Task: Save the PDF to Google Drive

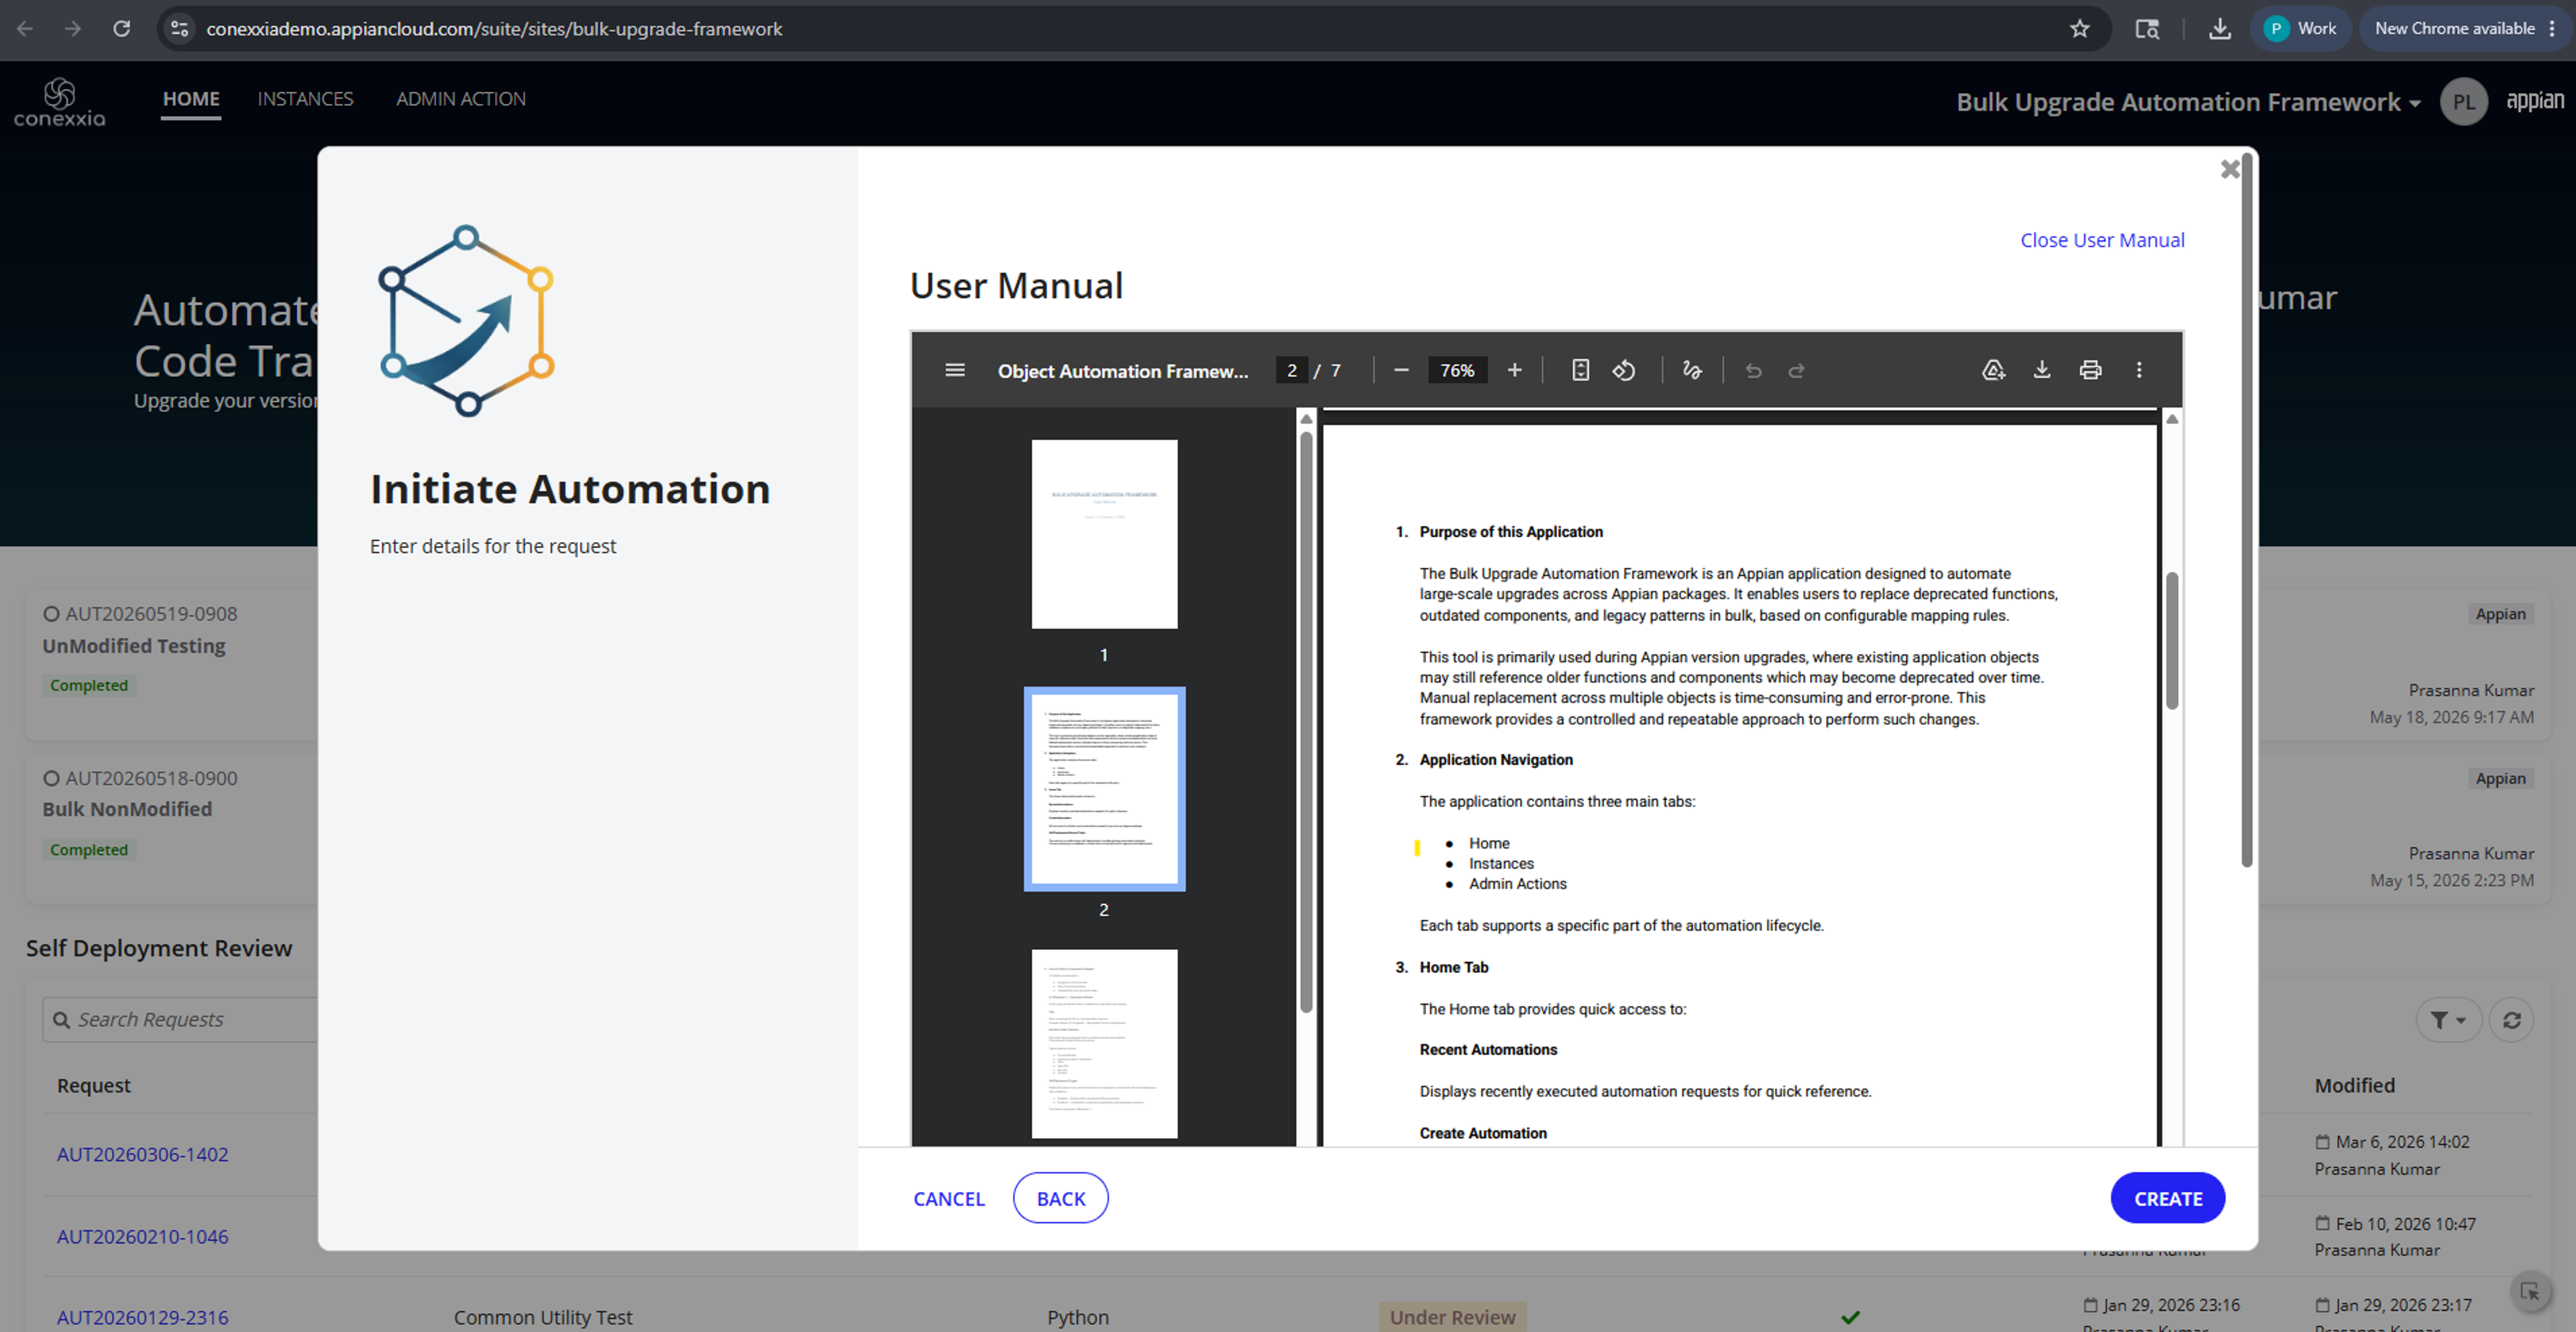Action: click(x=1993, y=370)
